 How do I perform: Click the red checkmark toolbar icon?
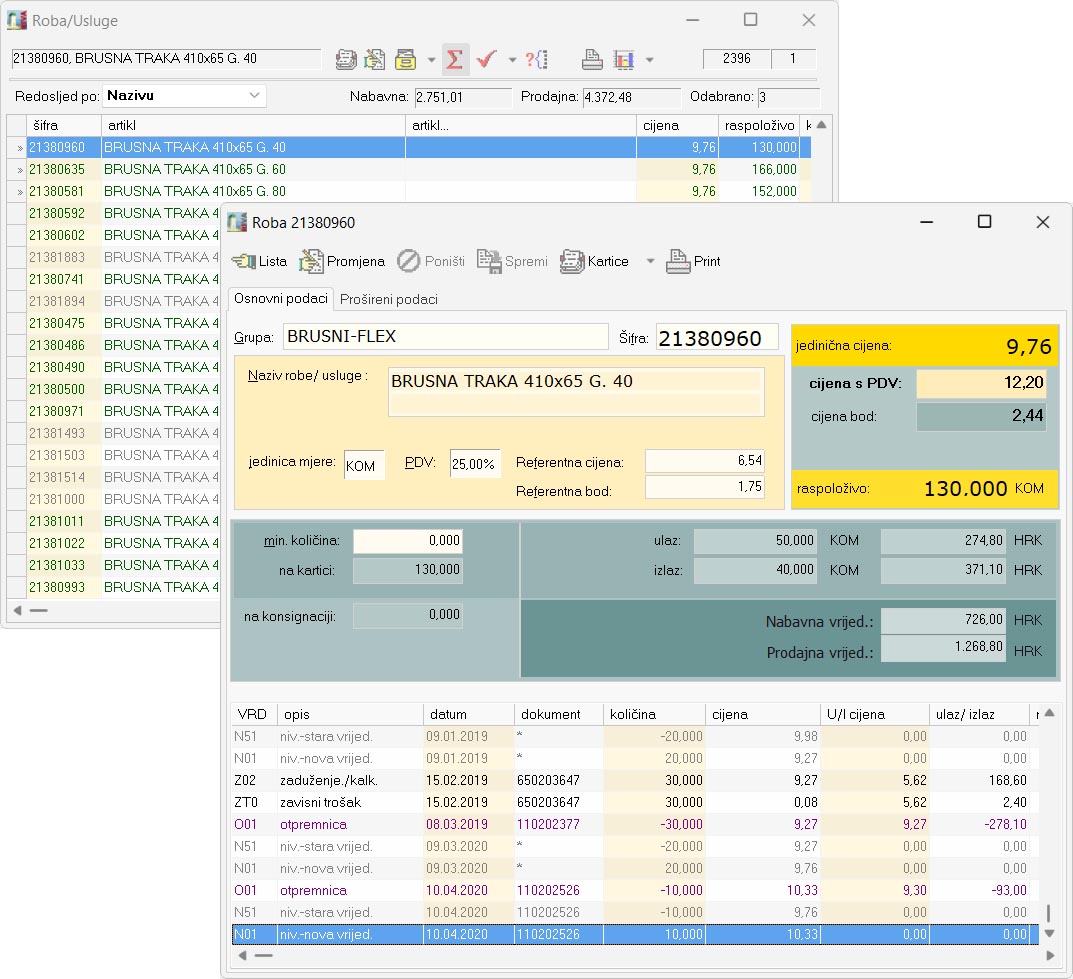click(x=487, y=59)
